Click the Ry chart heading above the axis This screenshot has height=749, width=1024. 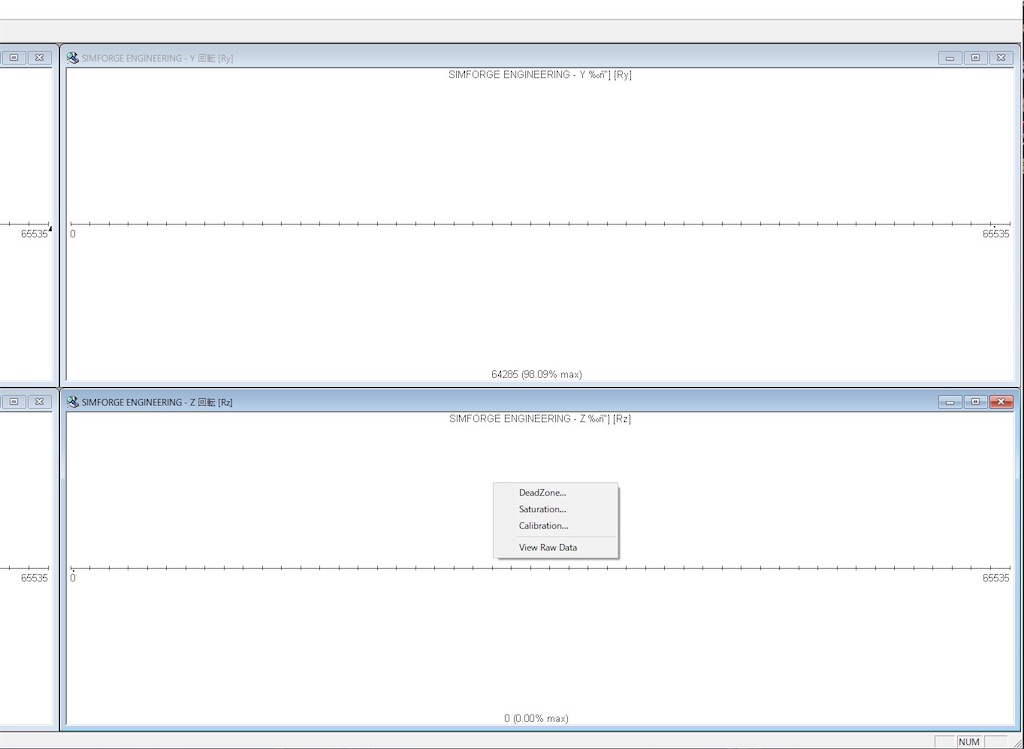pos(540,75)
